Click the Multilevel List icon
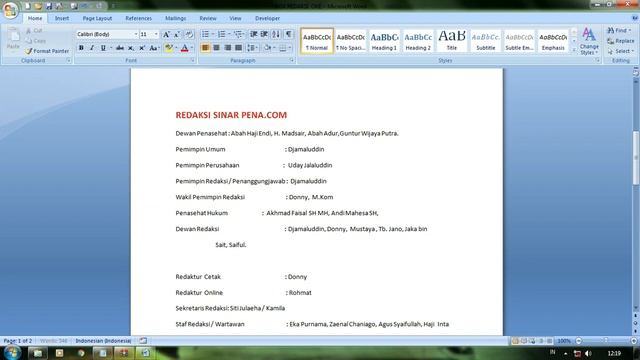Viewport: 640px width, 360px height. pyautogui.click(x=238, y=34)
